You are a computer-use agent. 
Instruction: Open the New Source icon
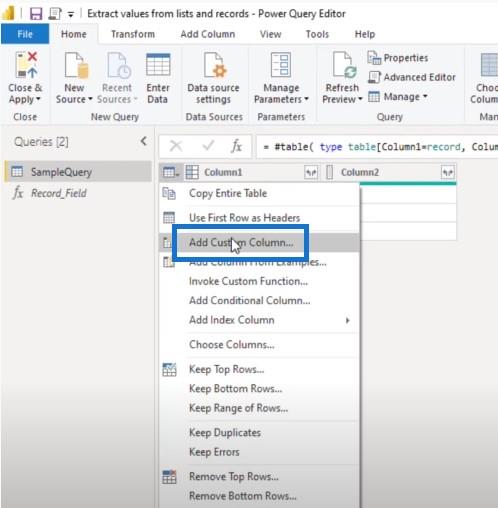click(x=77, y=65)
